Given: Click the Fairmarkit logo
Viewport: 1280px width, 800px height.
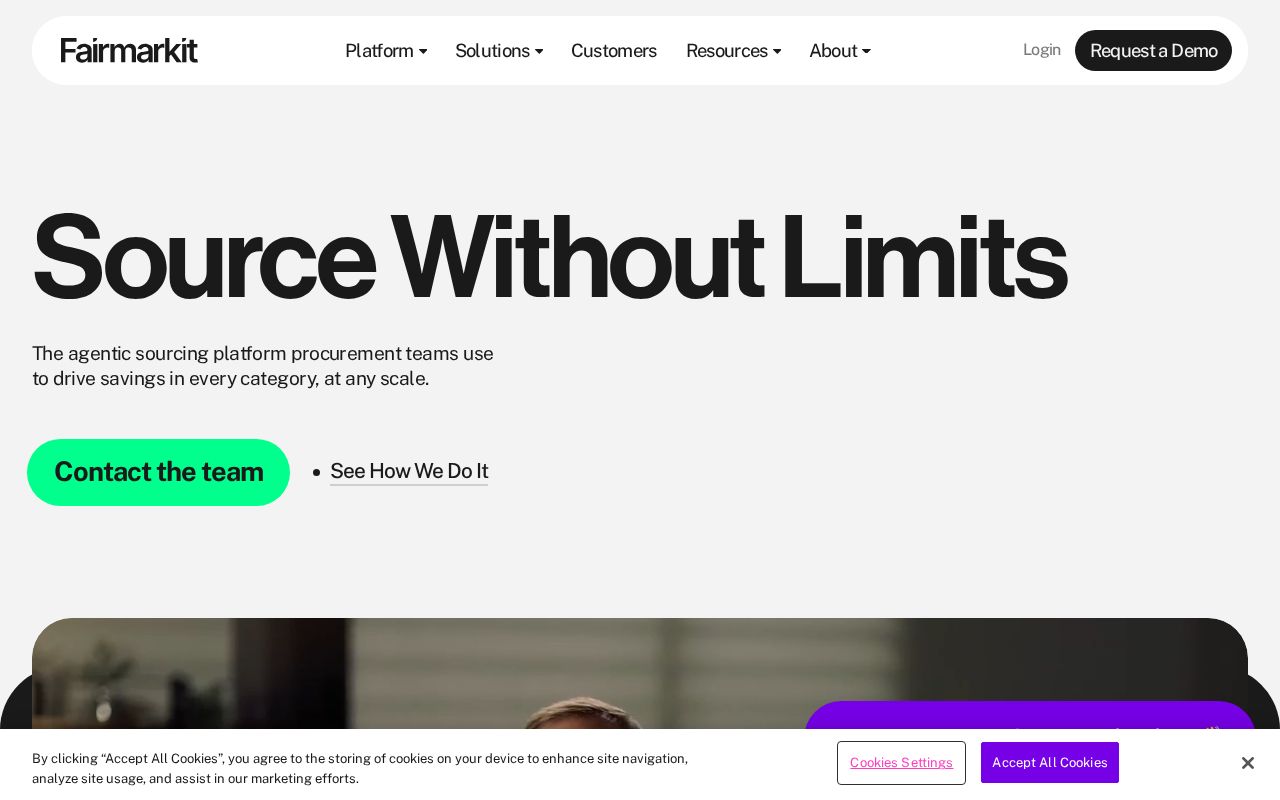Looking at the screenshot, I should click(129, 50).
